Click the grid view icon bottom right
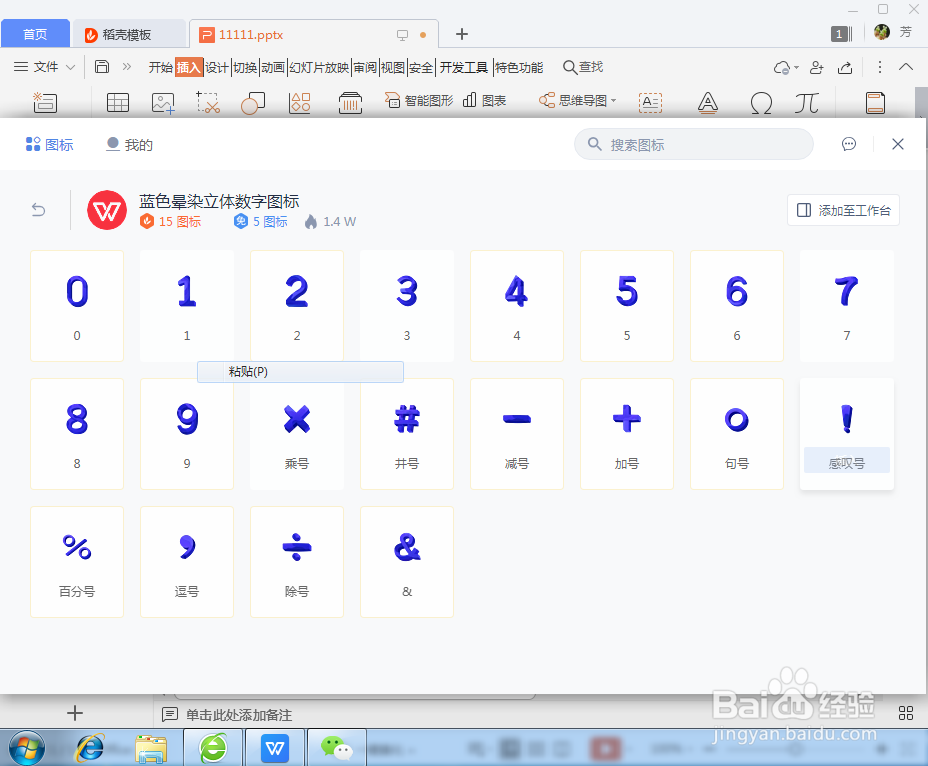 [906, 713]
